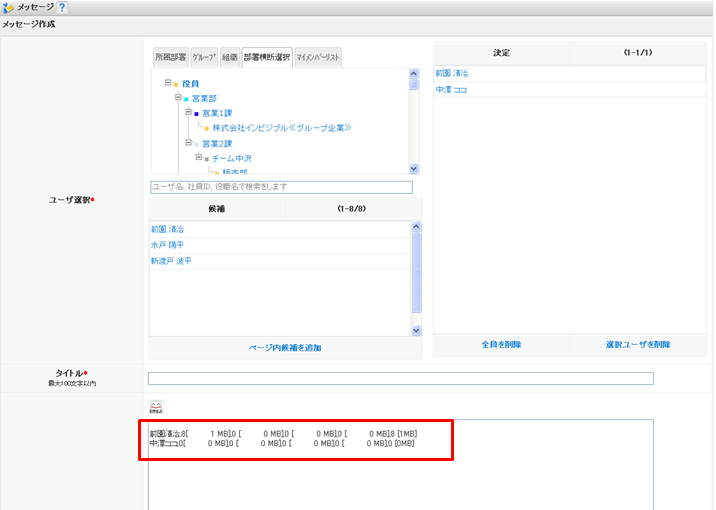Select candidate user 水戸 陽平
This screenshot has height=510, width=716.
tap(167, 245)
